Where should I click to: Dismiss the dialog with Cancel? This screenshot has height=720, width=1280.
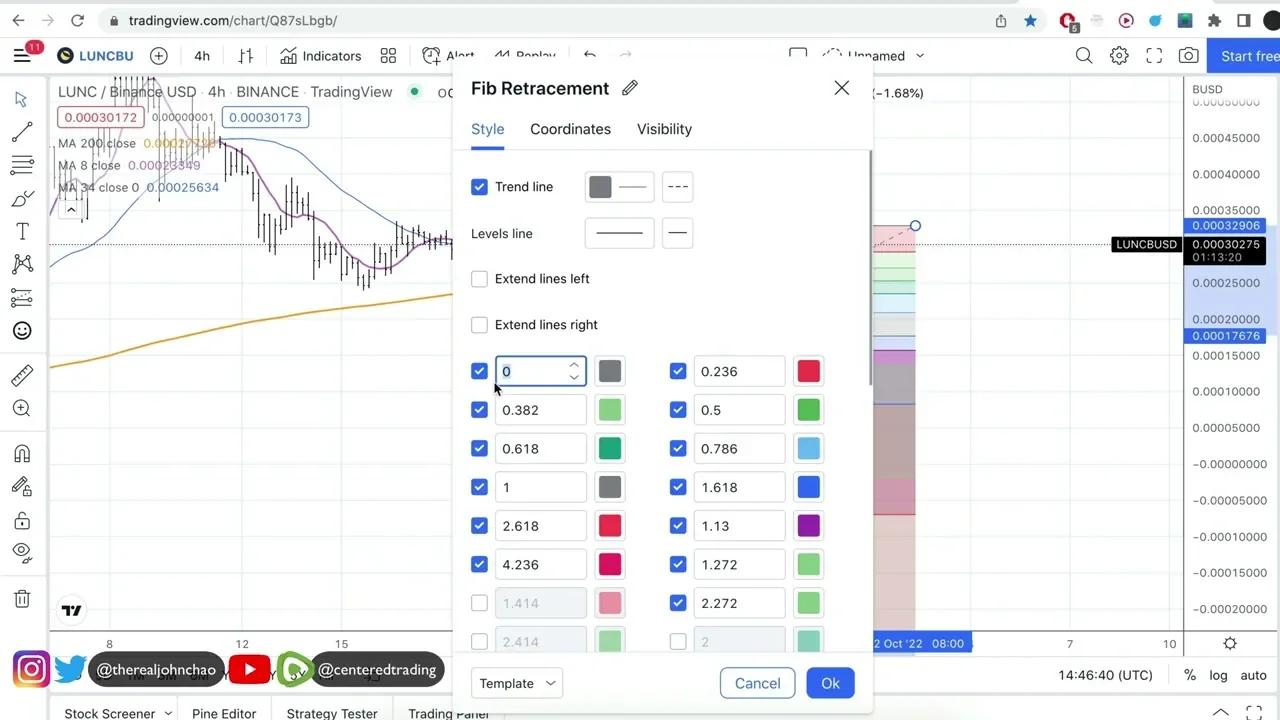coord(757,683)
